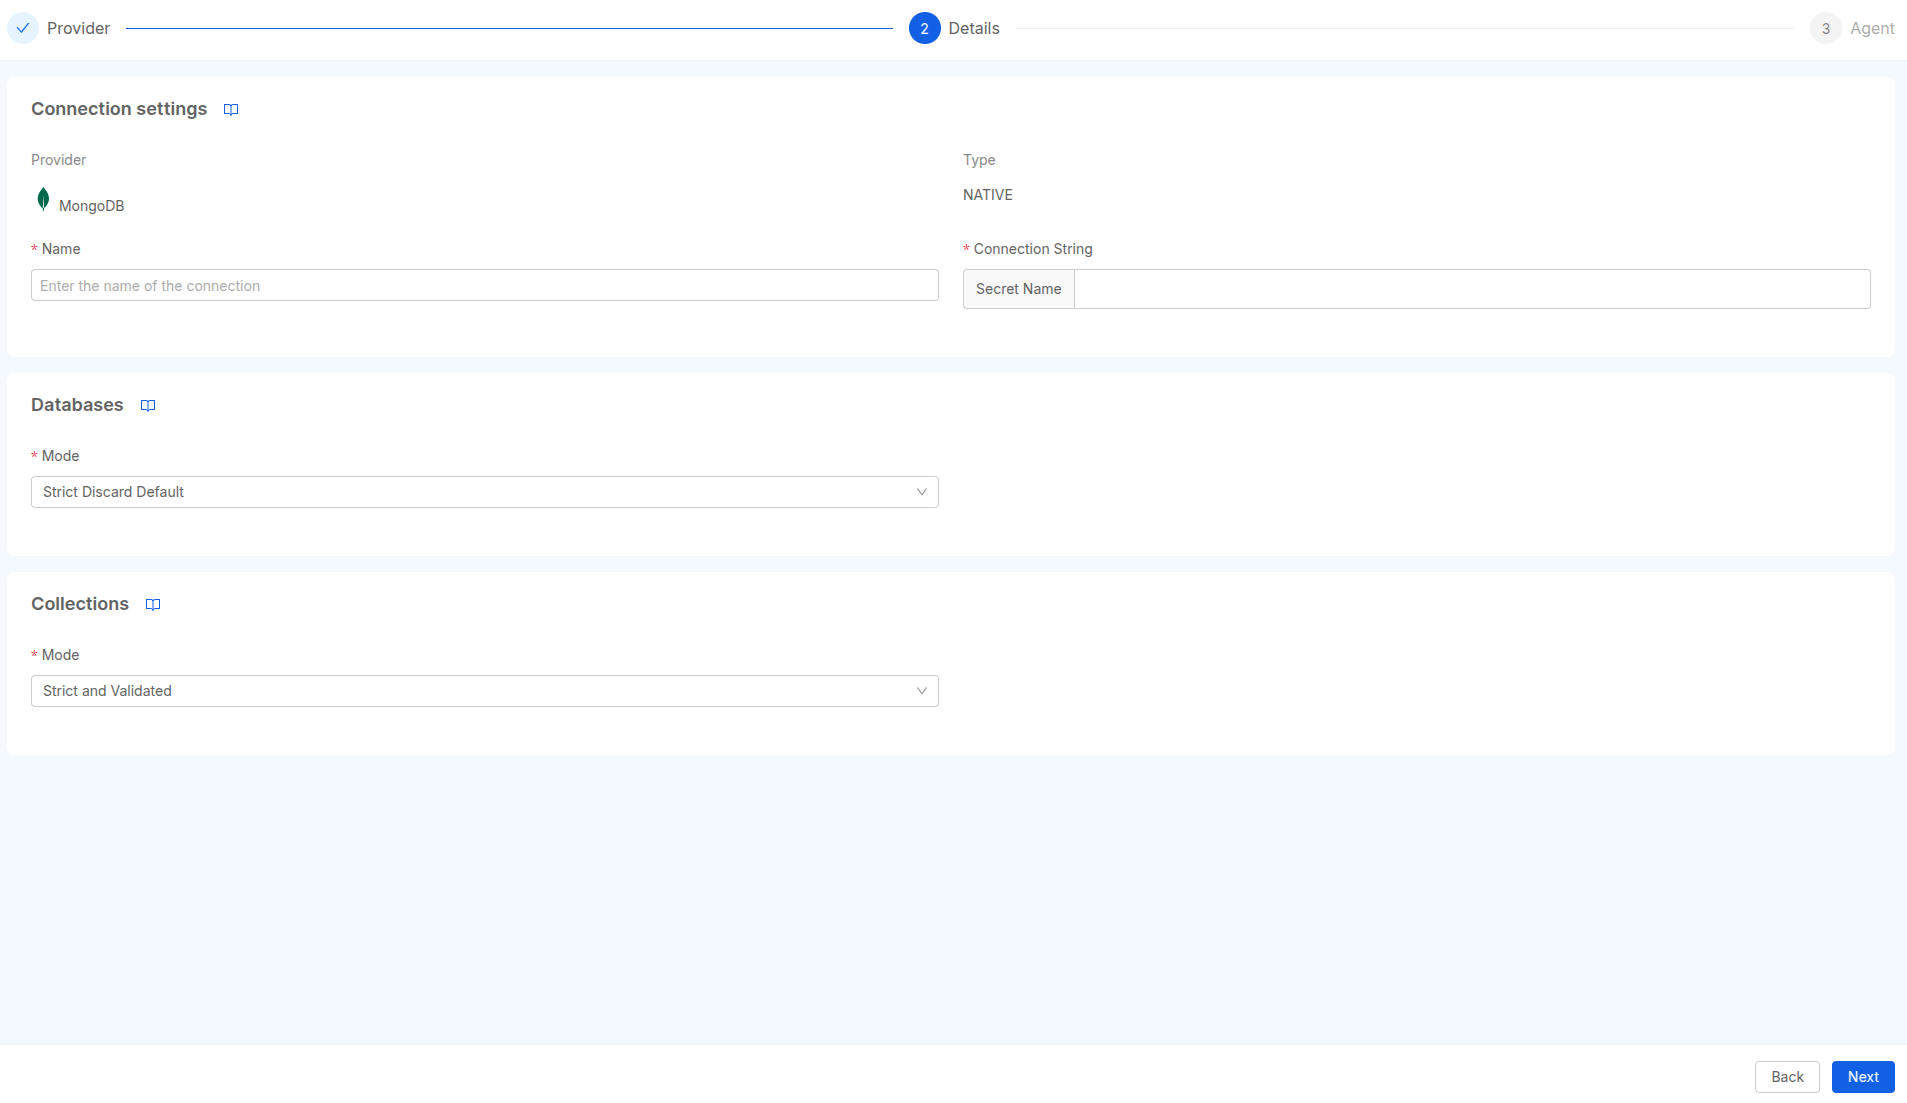This screenshot has width=1907, height=1103.
Task: Expand the Strict Discard Default selector
Action: [x=484, y=491]
